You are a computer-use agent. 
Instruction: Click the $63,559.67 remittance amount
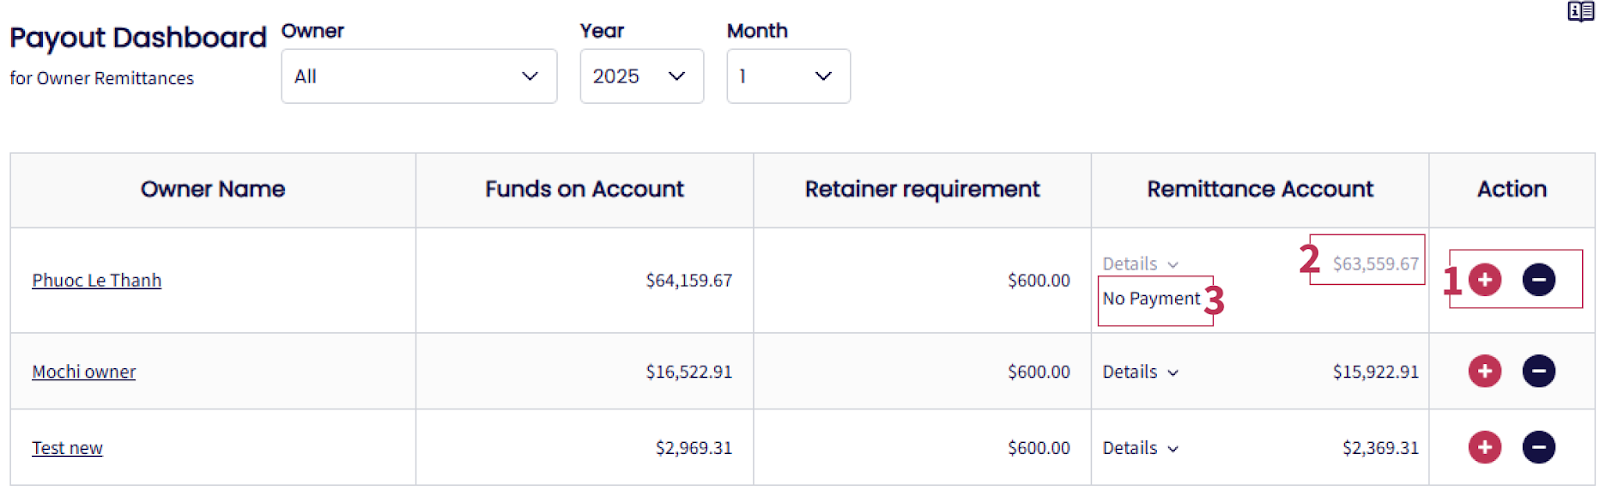tap(1375, 264)
